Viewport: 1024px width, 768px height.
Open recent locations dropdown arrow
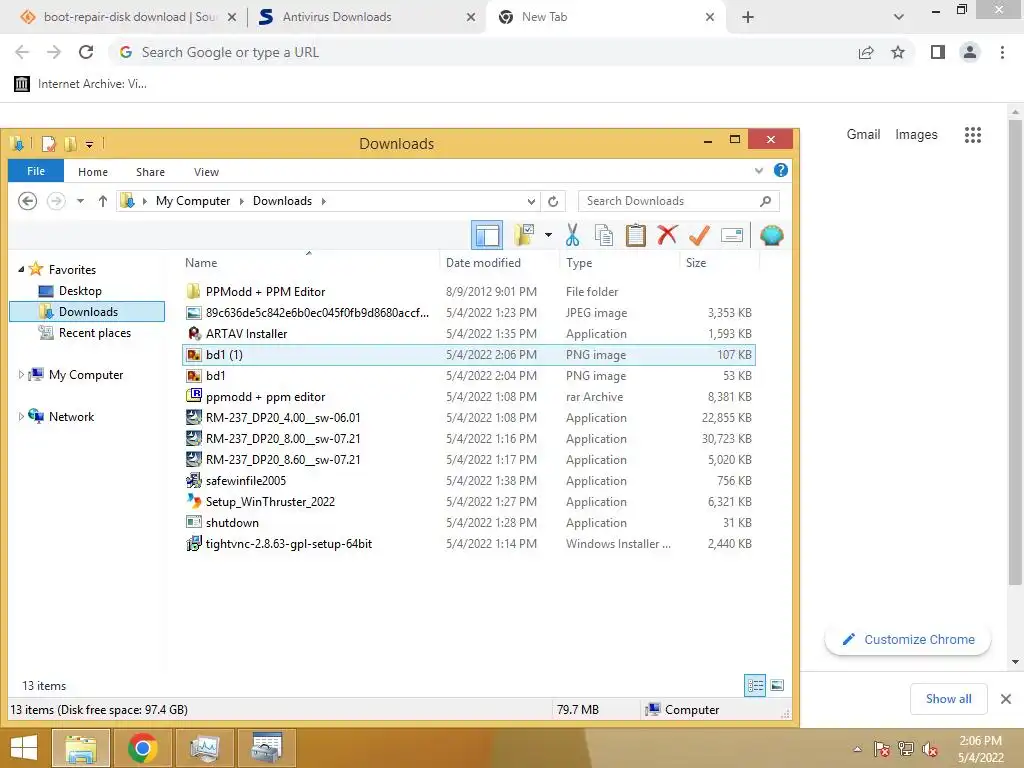click(x=80, y=201)
